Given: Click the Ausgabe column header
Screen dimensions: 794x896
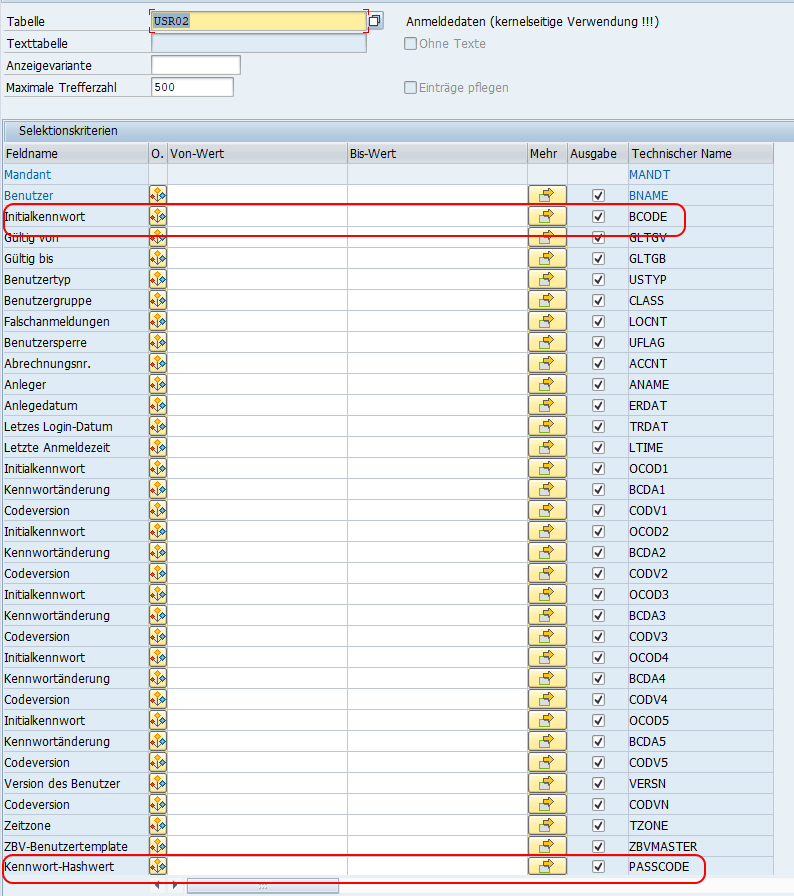Looking at the screenshot, I should pyautogui.click(x=597, y=154).
